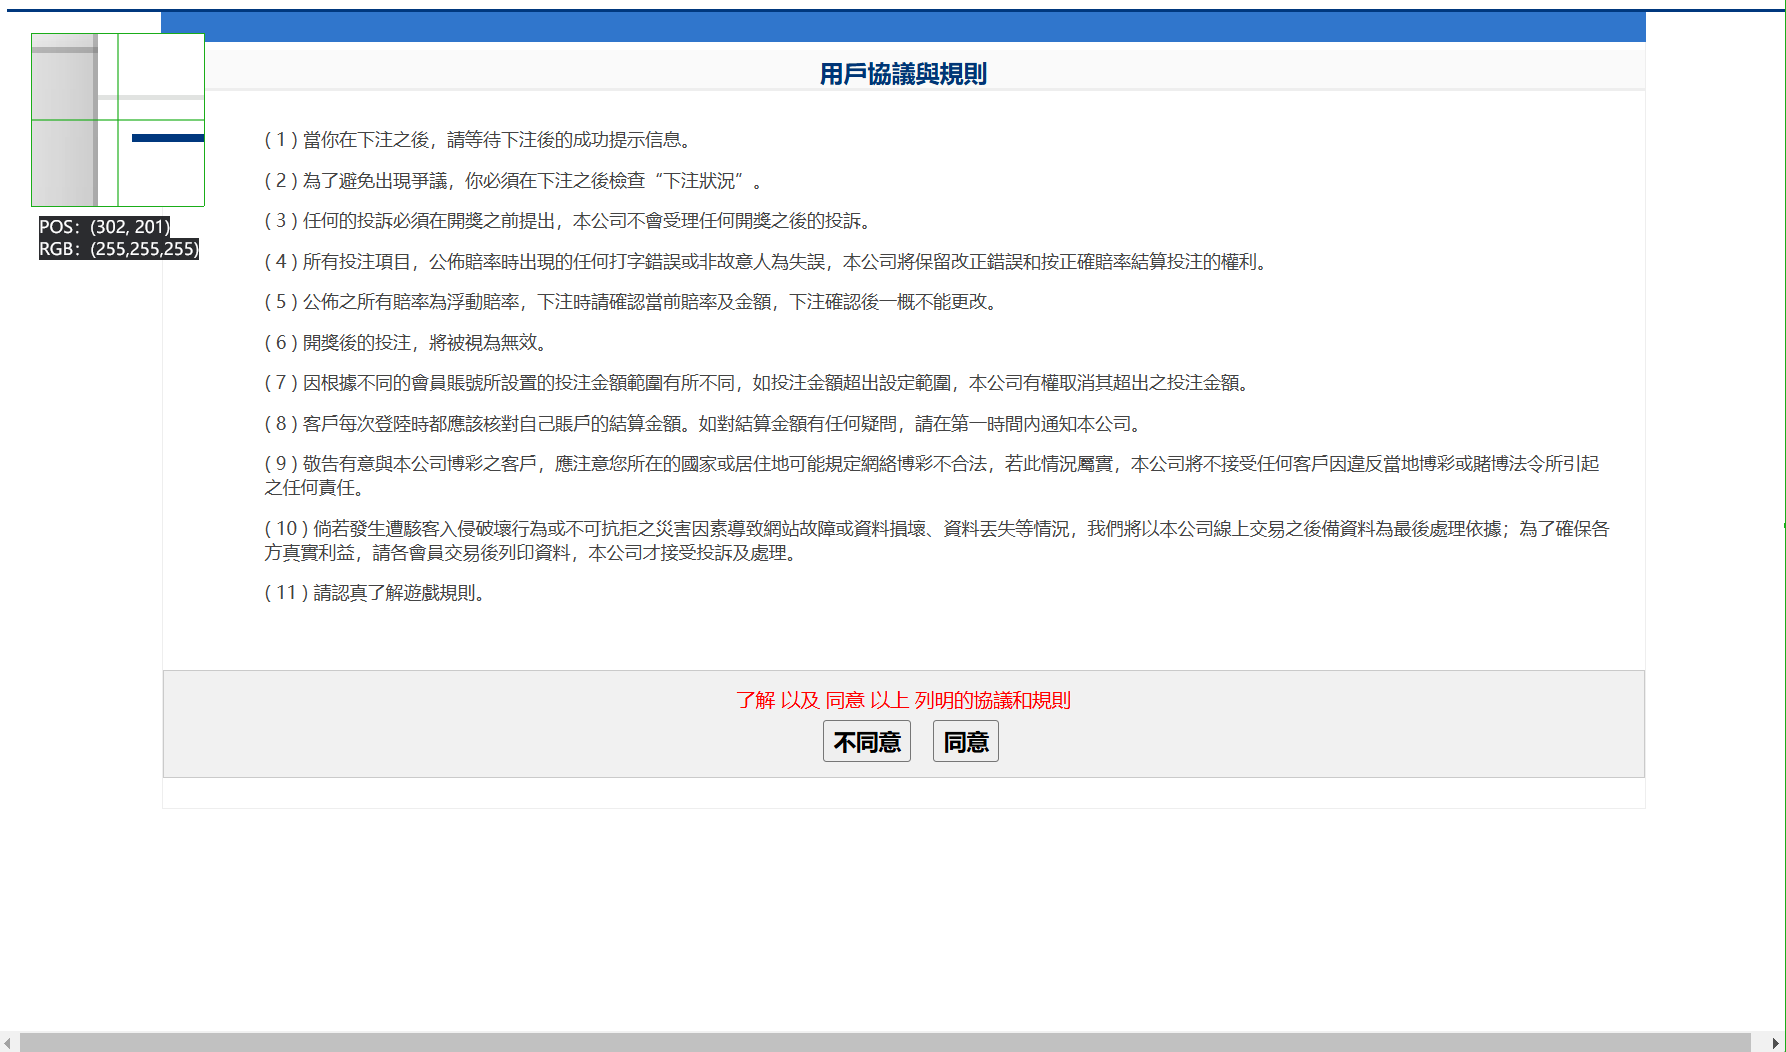1786x1052 pixels.
Task: Click the horizontal scrollbar right arrow
Action: (x=1775, y=1043)
